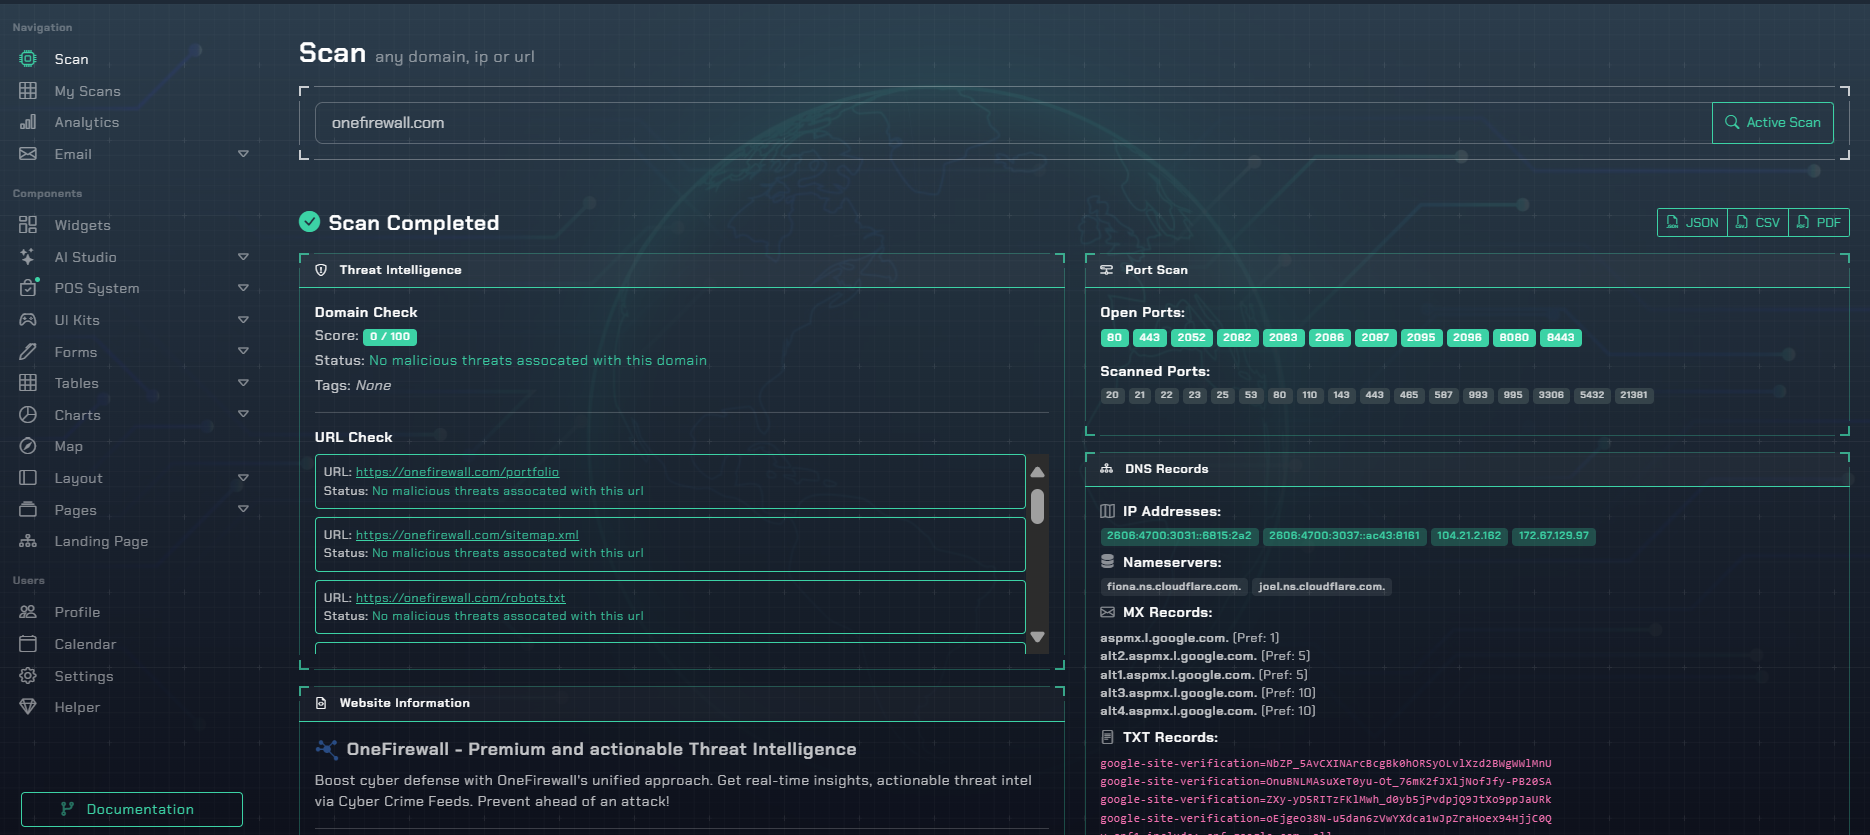Image resolution: width=1870 pixels, height=835 pixels.
Task: Click URL Check scrollbar up arrow
Action: click(x=1038, y=472)
